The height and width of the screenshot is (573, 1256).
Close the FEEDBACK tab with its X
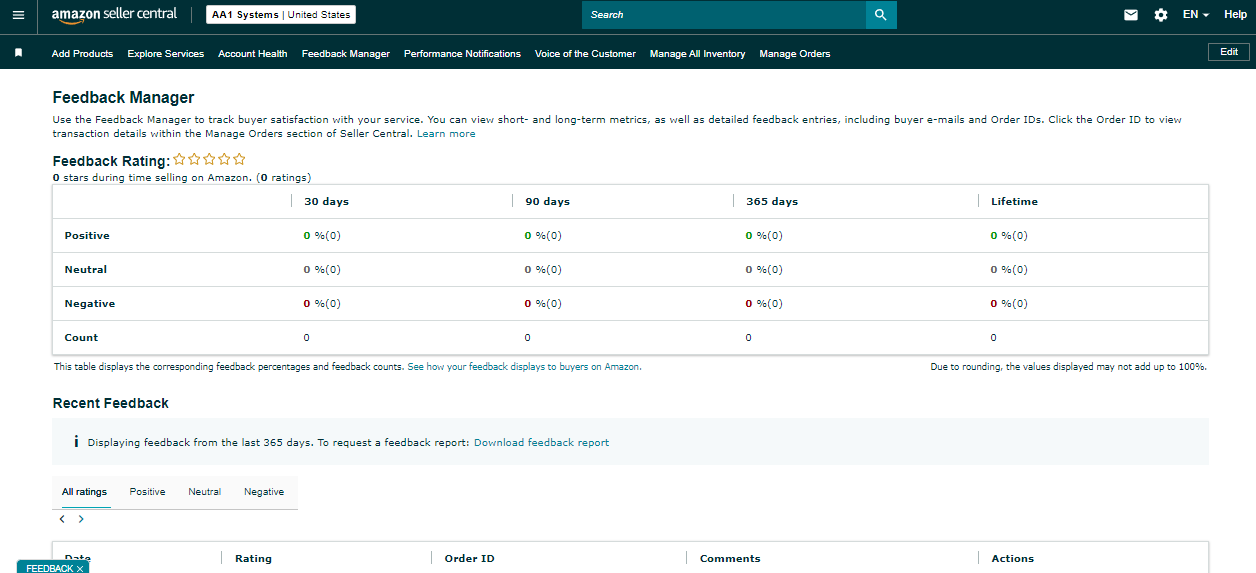coord(80,569)
